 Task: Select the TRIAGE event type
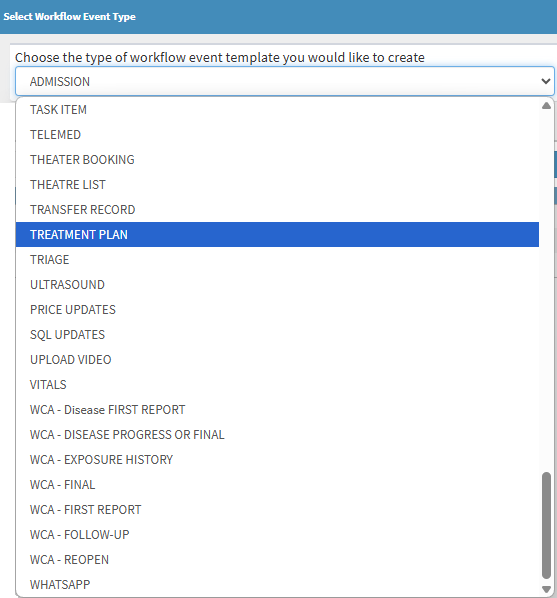277,260
